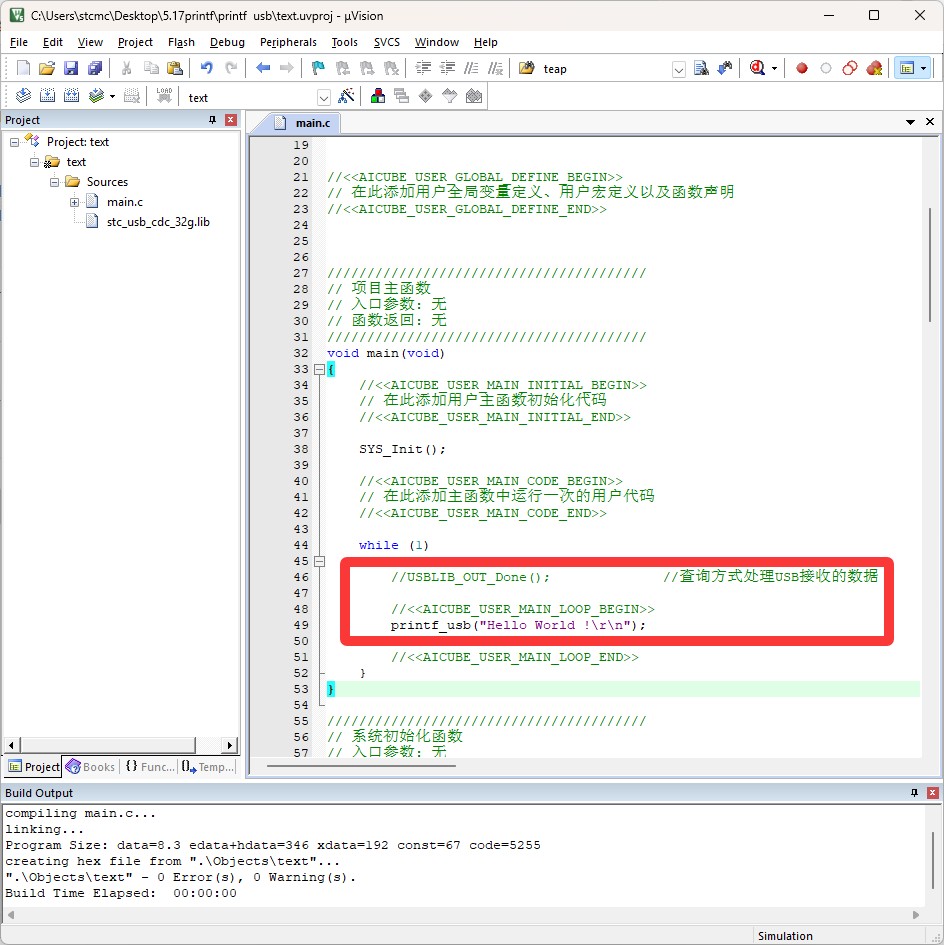The image size is (944, 945).
Task: Open the Batch Build dropdown arrow
Action: [112, 96]
